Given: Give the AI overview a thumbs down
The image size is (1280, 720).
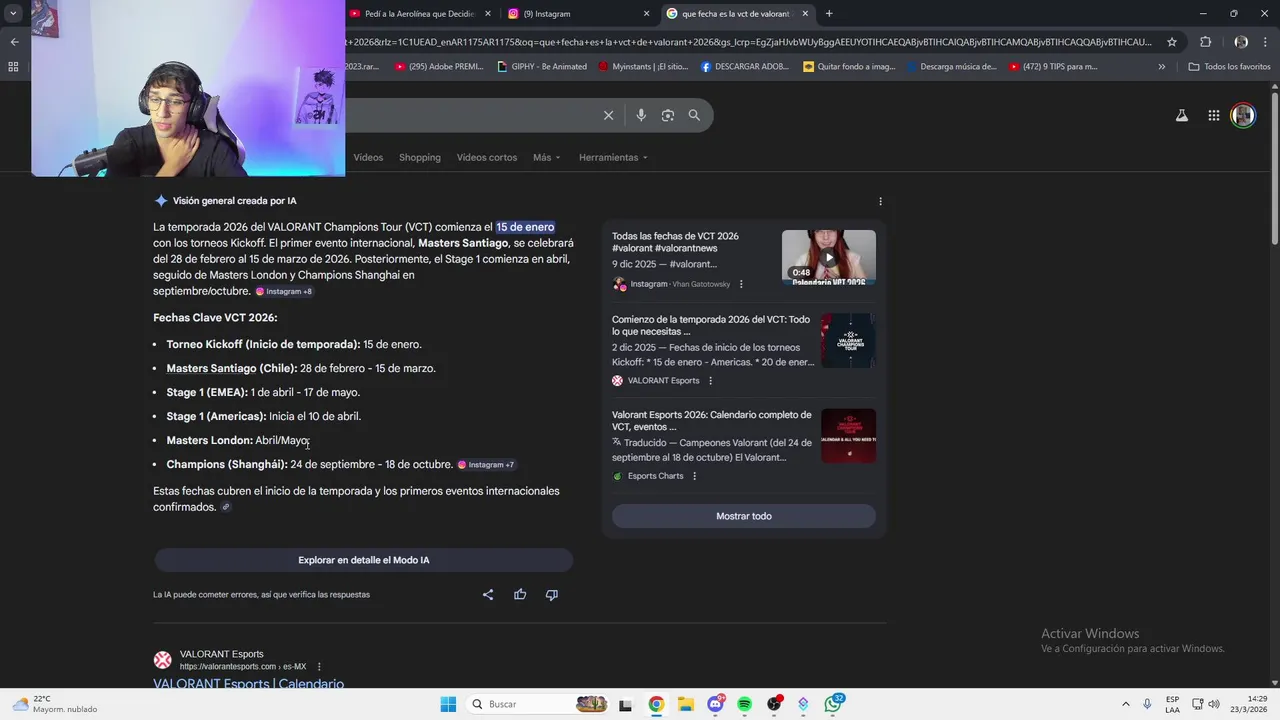Looking at the screenshot, I should [551, 594].
